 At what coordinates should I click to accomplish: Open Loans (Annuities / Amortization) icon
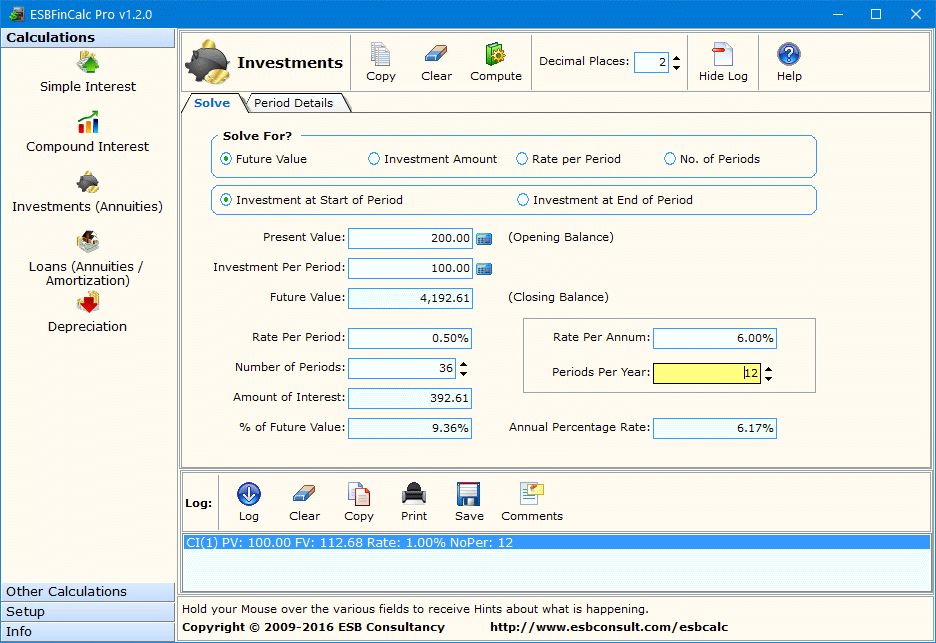click(88, 242)
